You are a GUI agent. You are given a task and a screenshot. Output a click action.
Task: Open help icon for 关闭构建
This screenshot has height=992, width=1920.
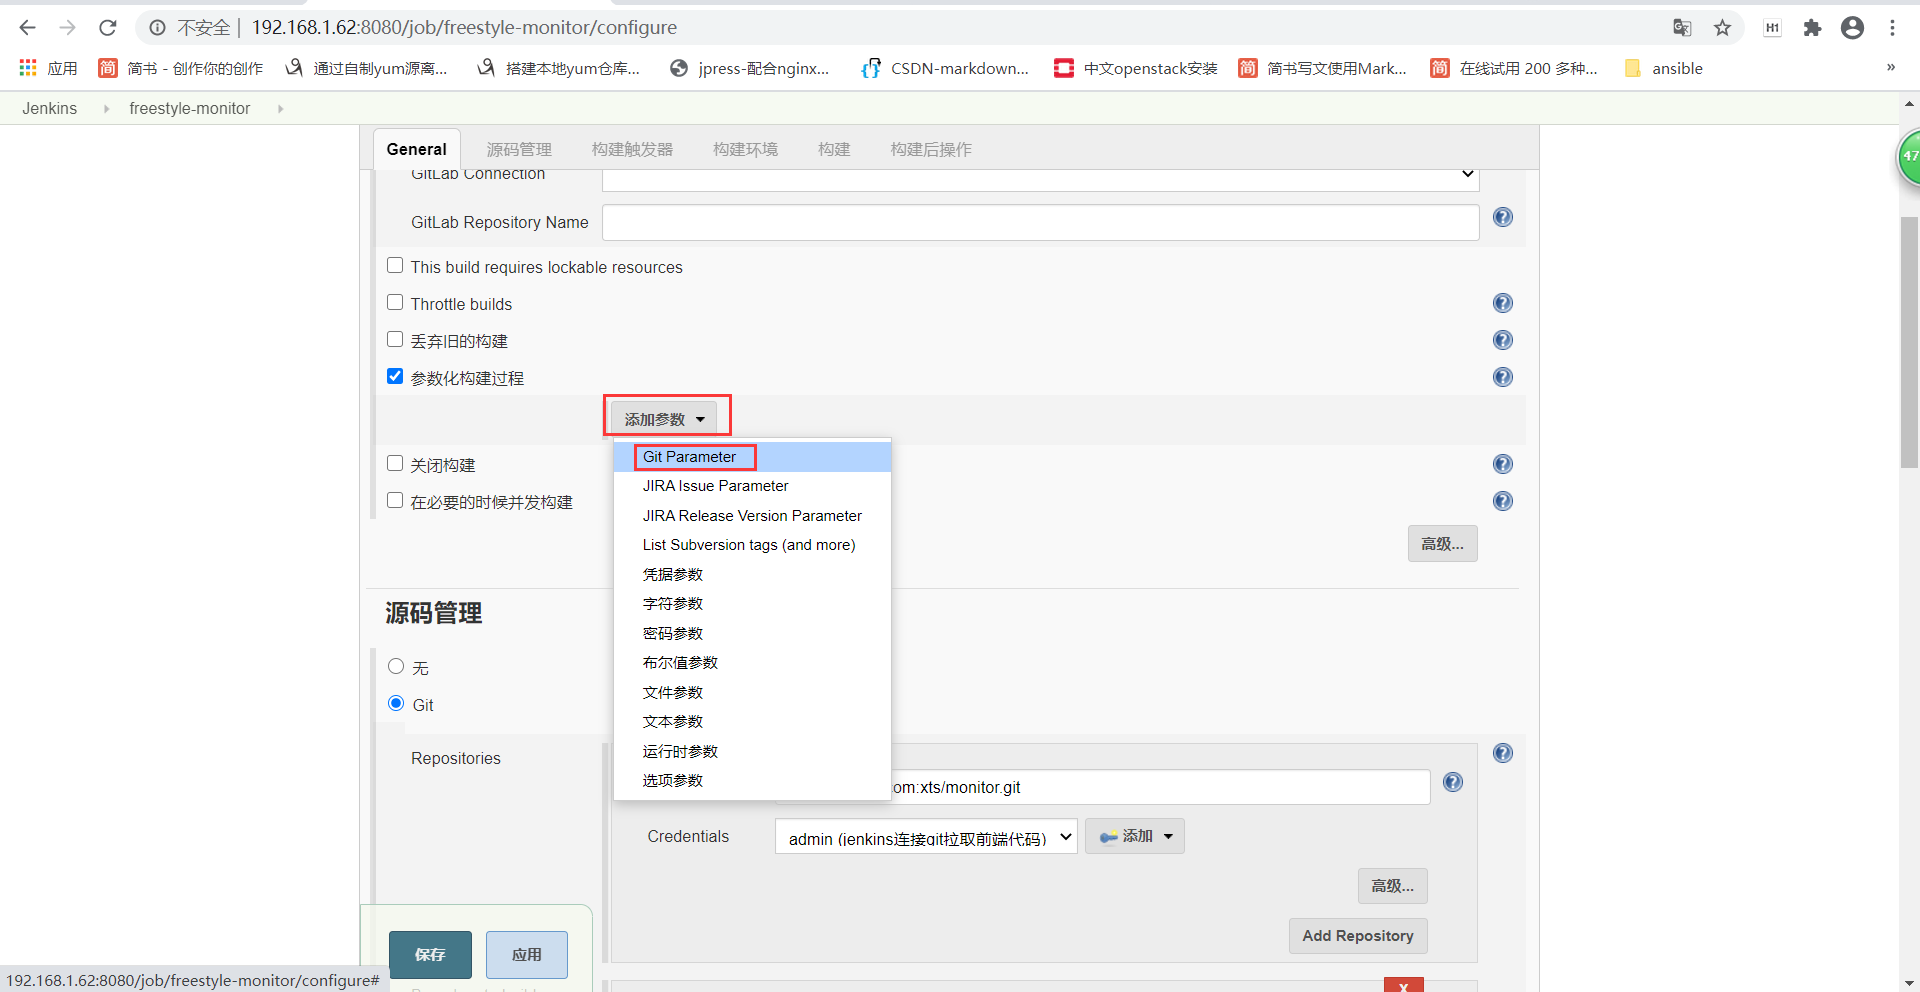coord(1503,464)
